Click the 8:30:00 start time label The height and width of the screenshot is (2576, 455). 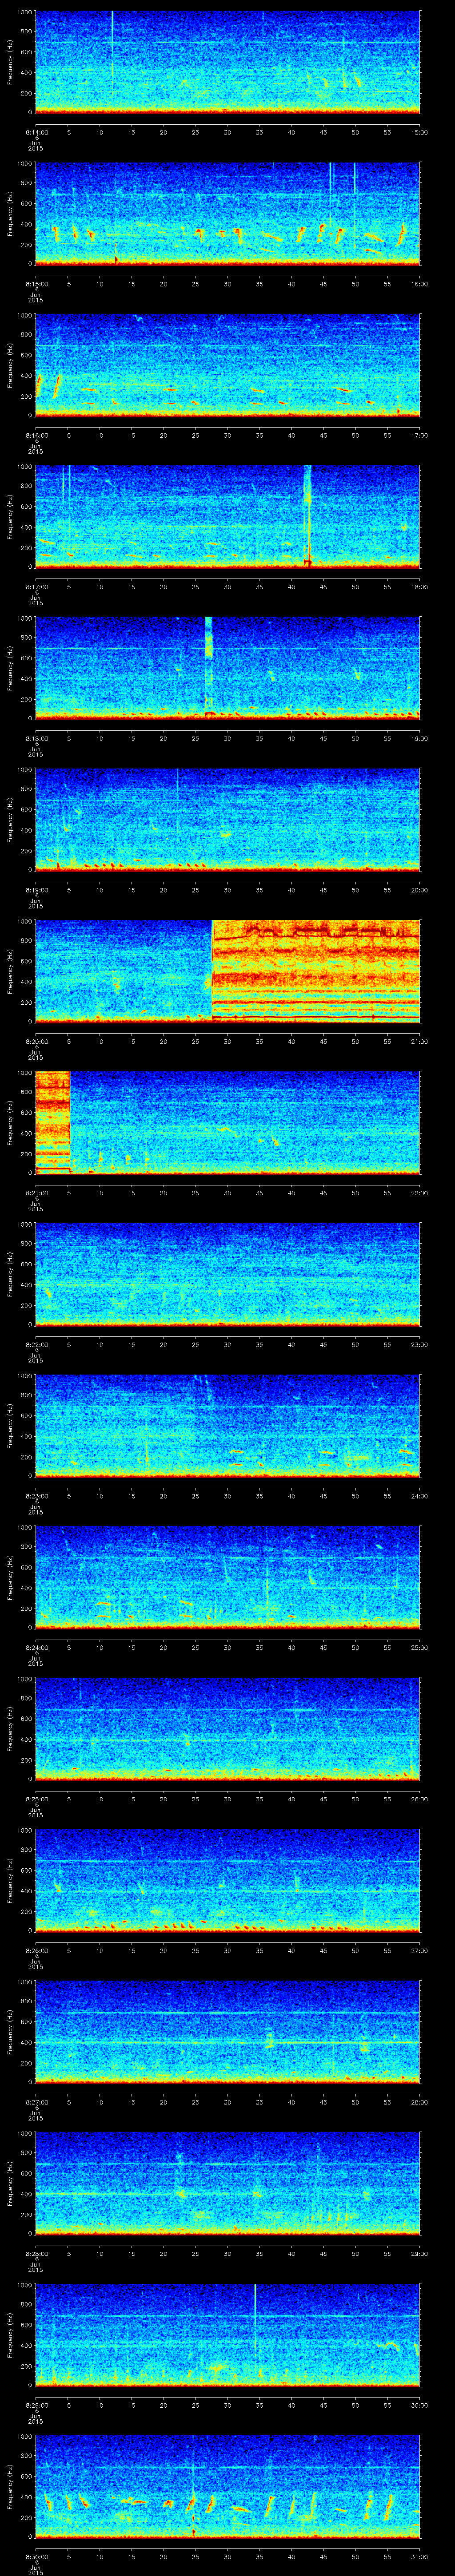coord(36,2556)
